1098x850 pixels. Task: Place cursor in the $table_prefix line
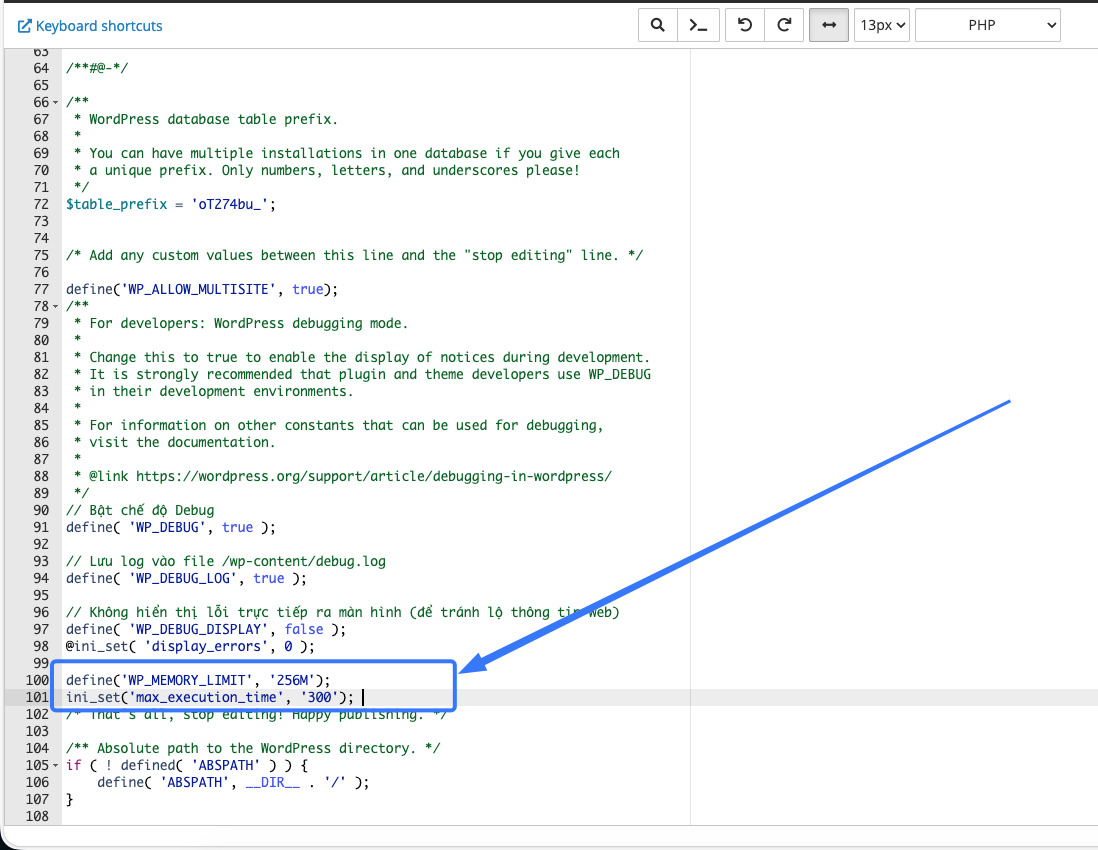[170, 204]
